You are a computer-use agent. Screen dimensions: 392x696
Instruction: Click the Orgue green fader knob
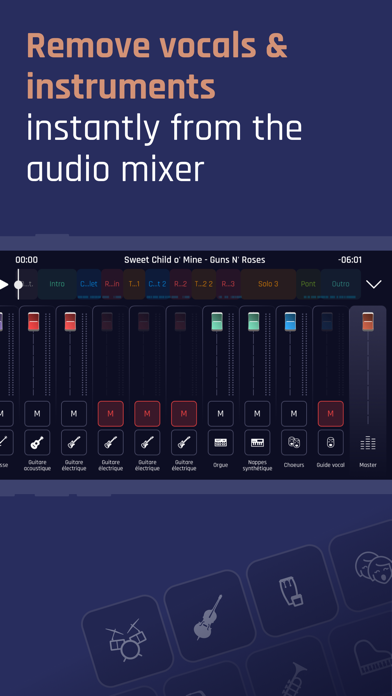coord(217,321)
